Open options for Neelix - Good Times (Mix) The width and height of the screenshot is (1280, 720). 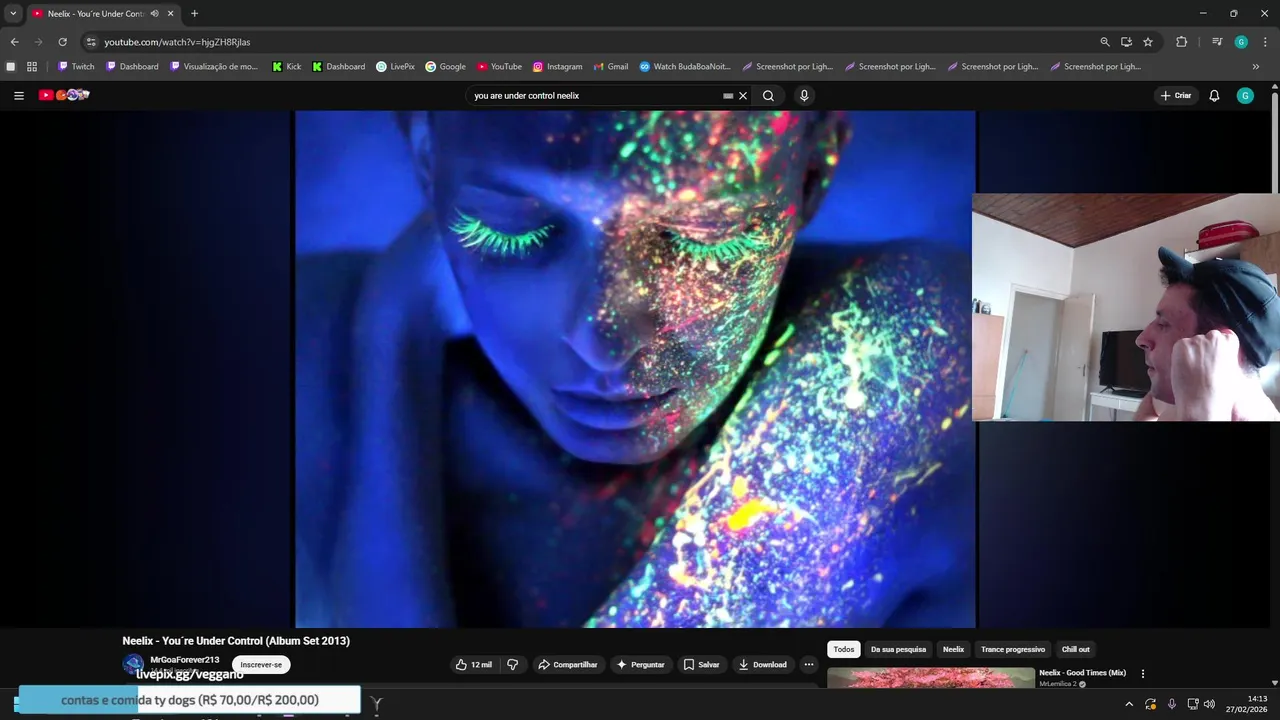pyautogui.click(x=1143, y=674)
